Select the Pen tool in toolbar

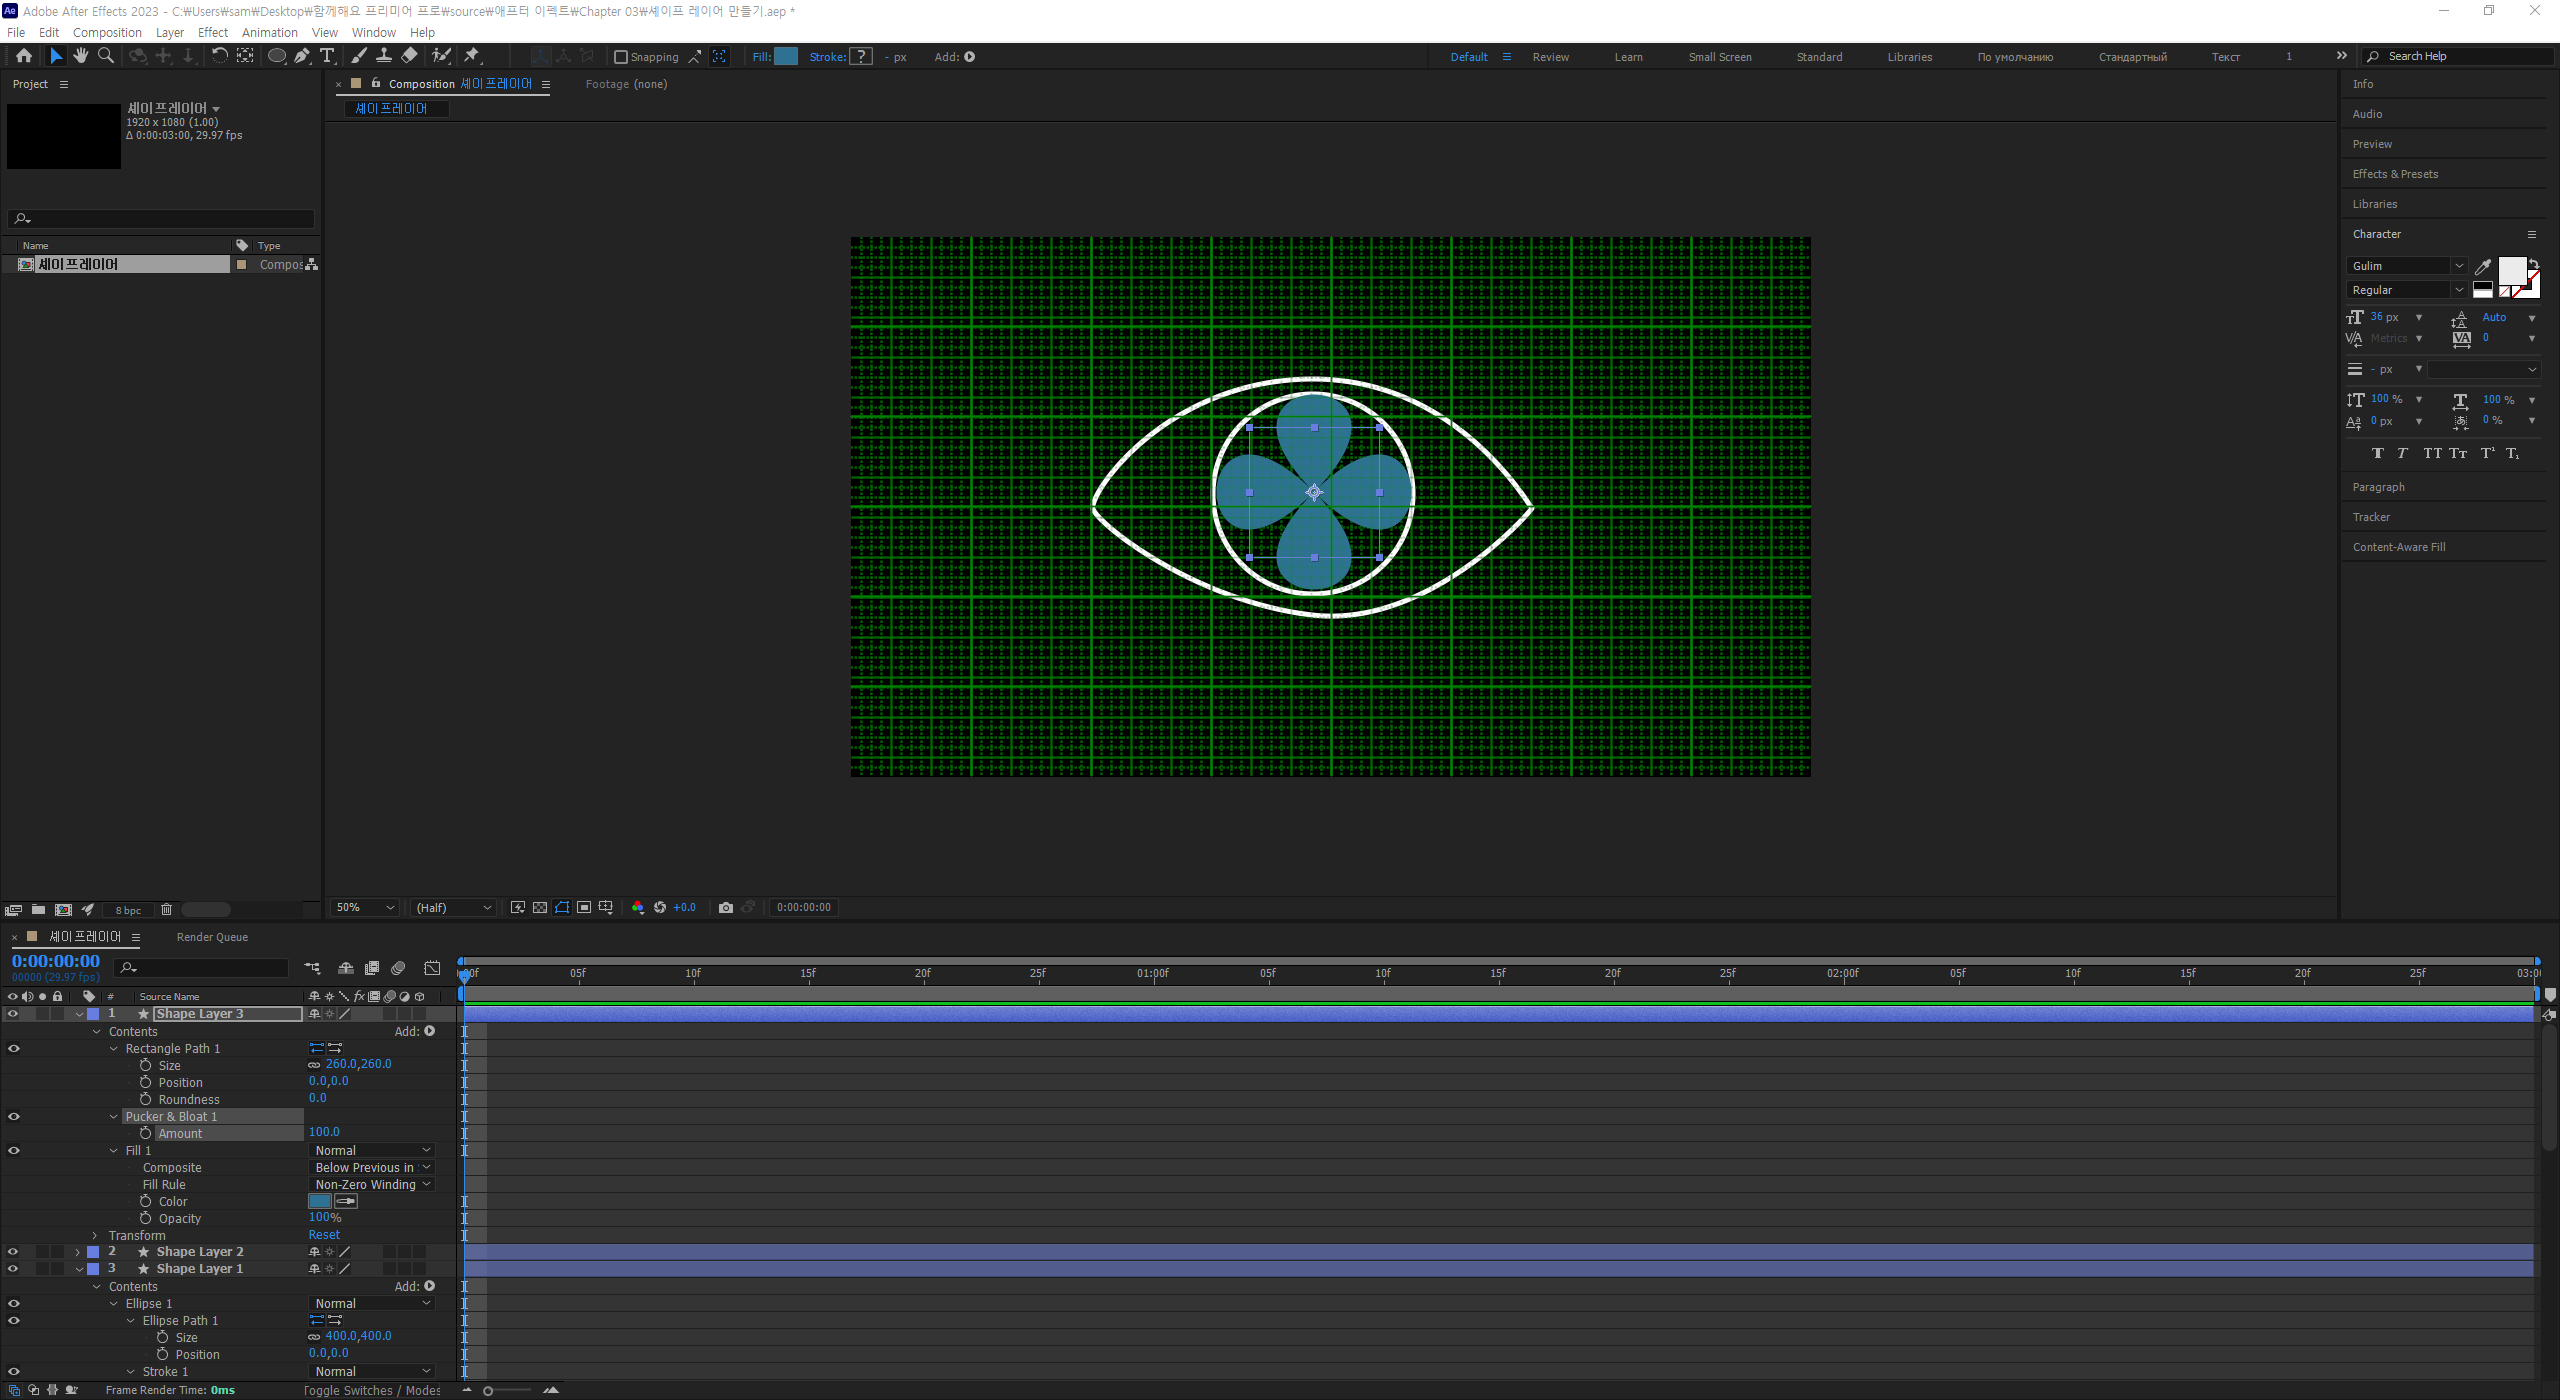click(302, 56)
